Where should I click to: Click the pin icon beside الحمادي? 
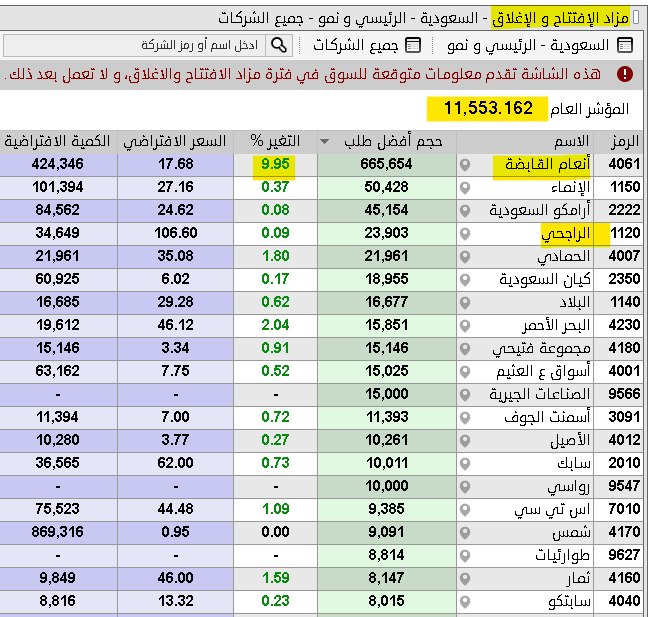point(465,257)
